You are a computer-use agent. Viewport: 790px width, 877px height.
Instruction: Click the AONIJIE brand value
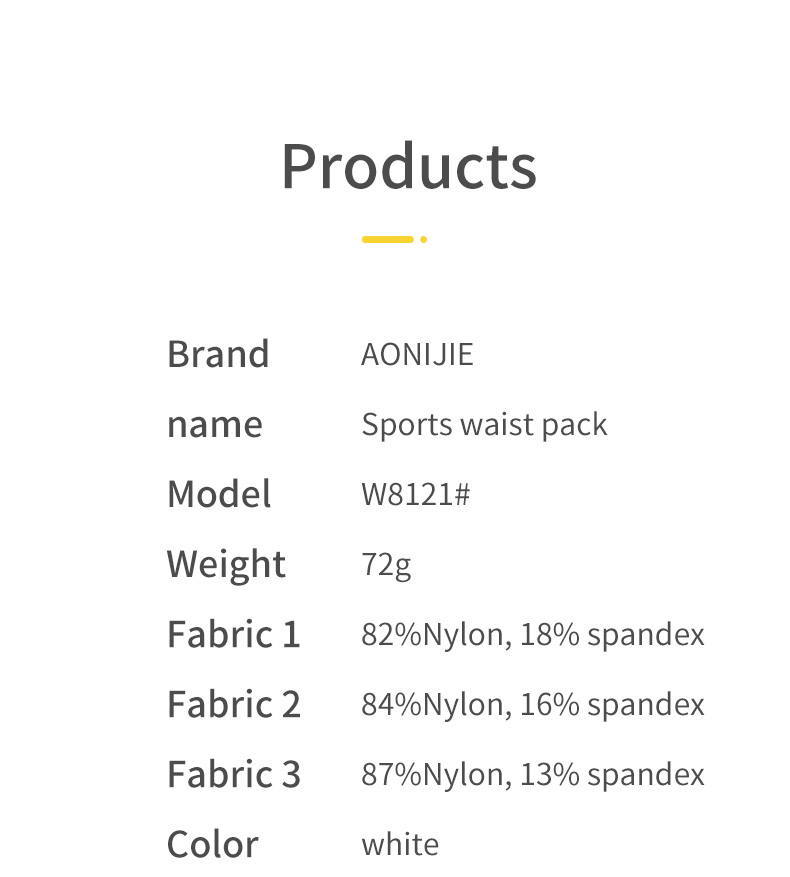pyautogui.click(x=417, y=355)
